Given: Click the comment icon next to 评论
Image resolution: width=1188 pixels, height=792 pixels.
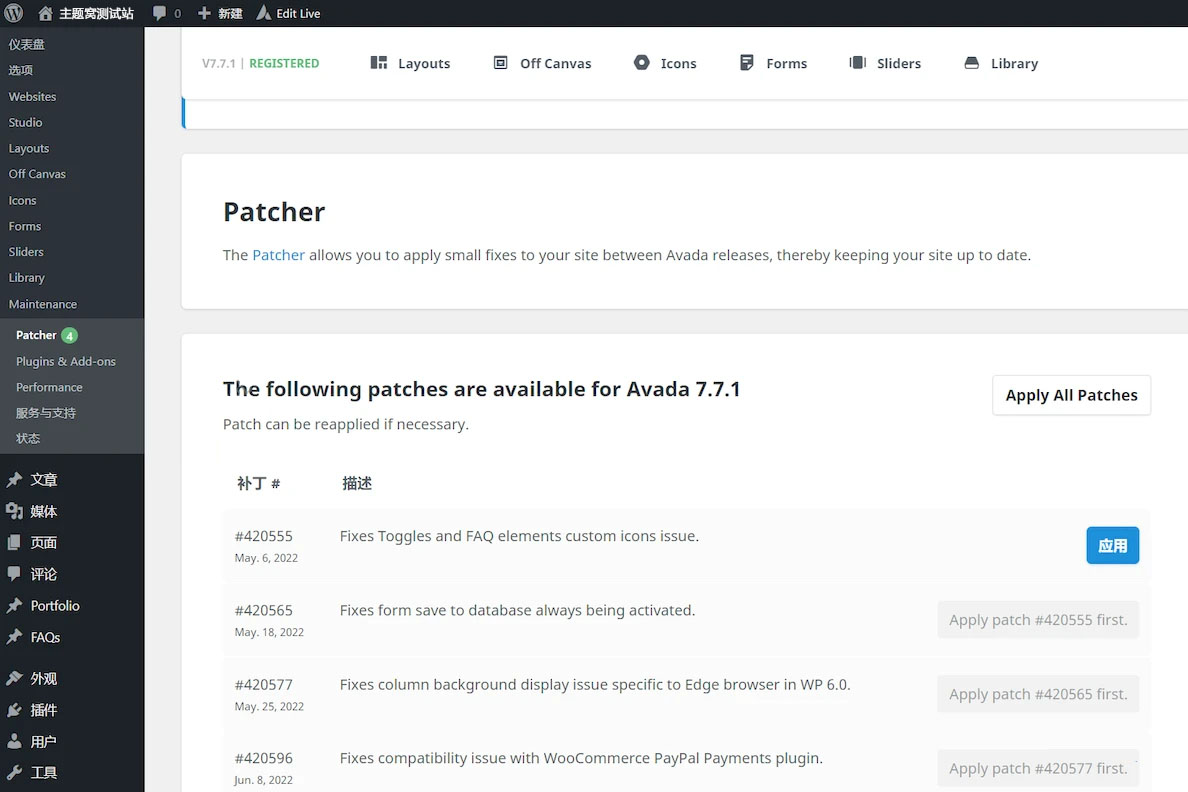Looking at the screenshot, I should (x=14, y=574).
